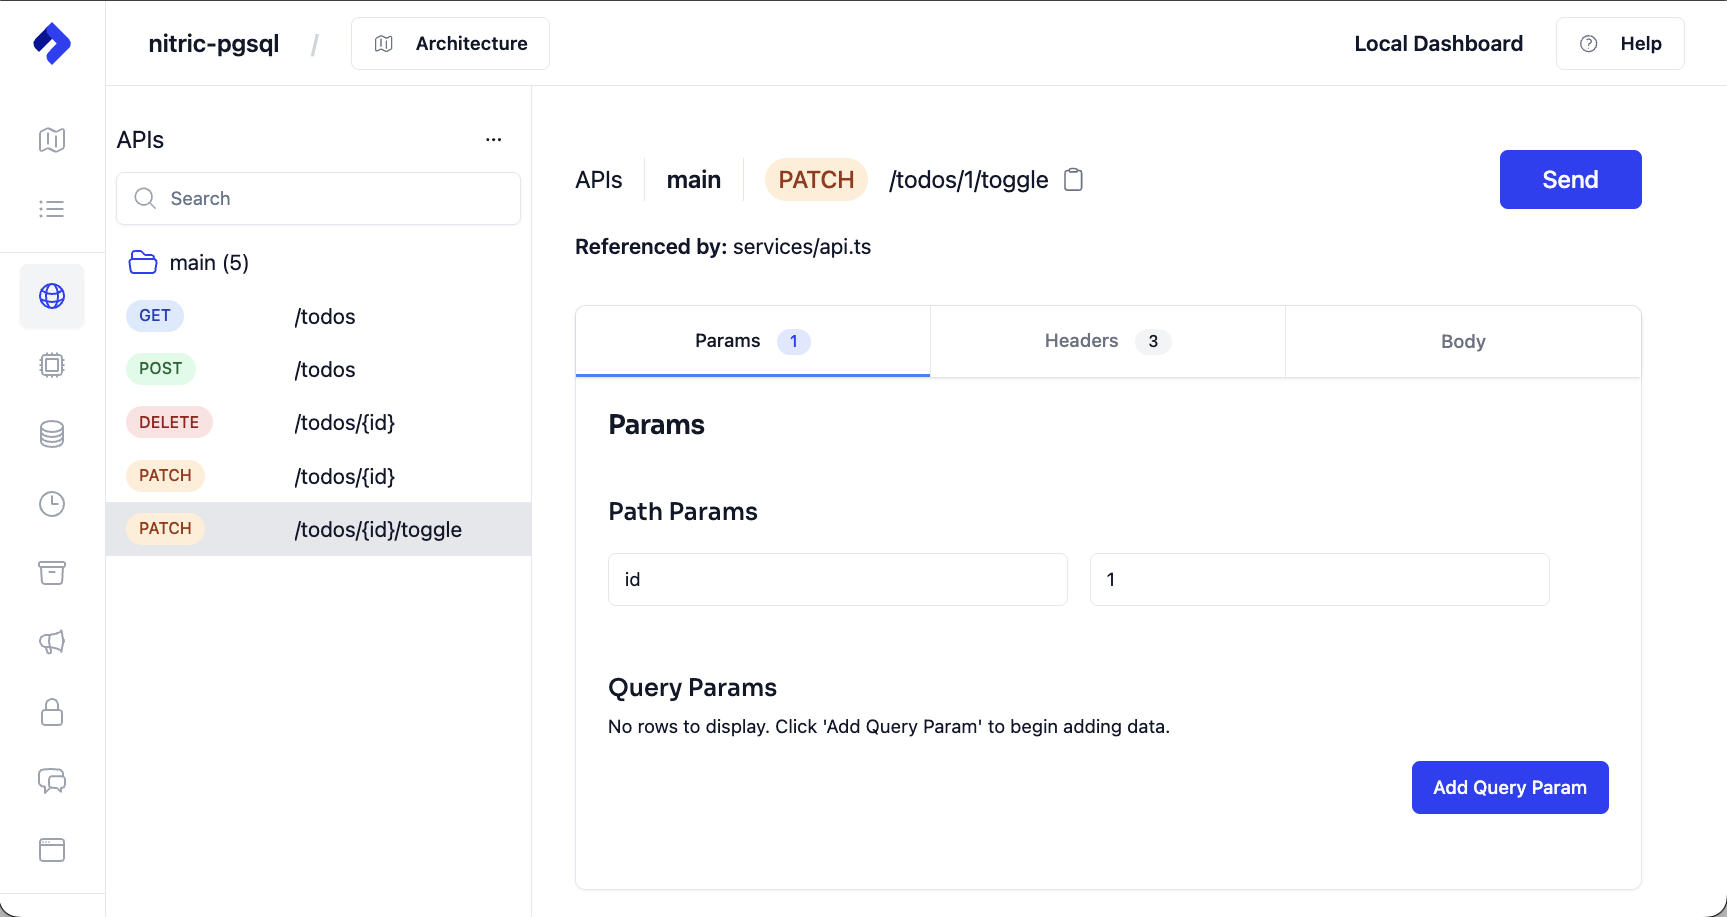
Task: Click Add Query Param button
Action: (x=1510, y=788)
